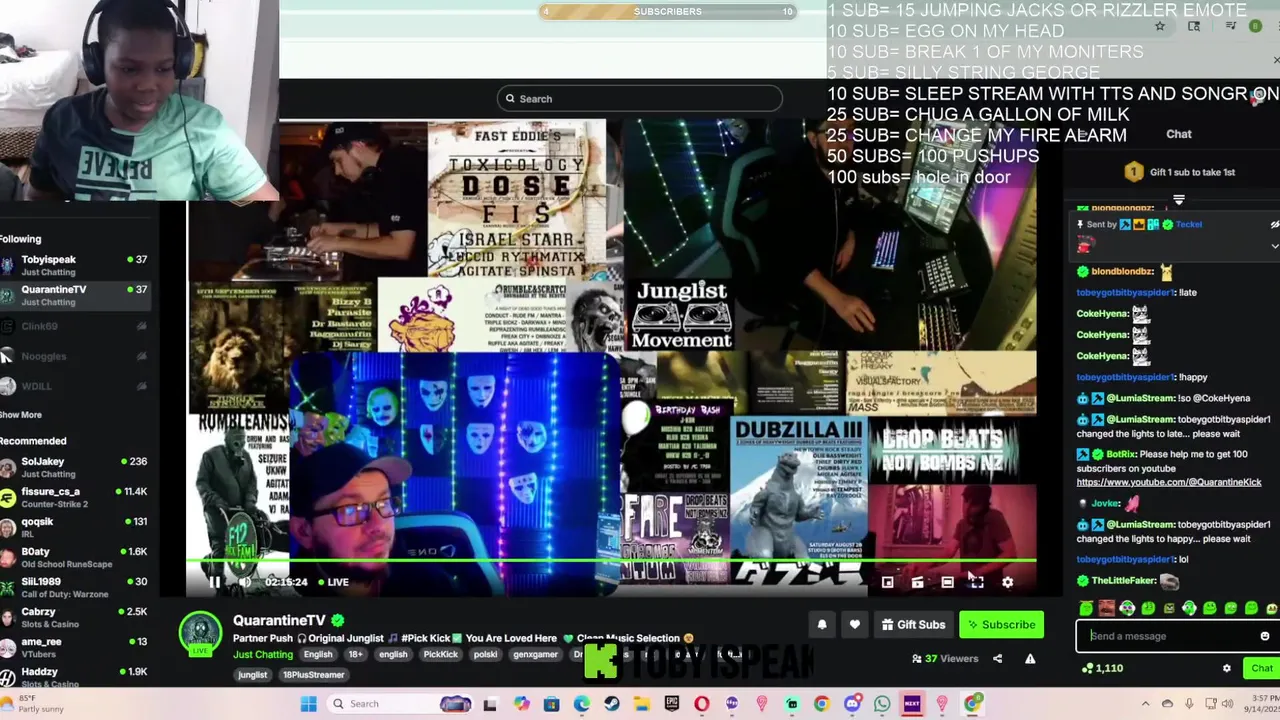Open Microsoft Edge from the taskbar
This screenshot has height=720, width=1280.
pos(581,704)
